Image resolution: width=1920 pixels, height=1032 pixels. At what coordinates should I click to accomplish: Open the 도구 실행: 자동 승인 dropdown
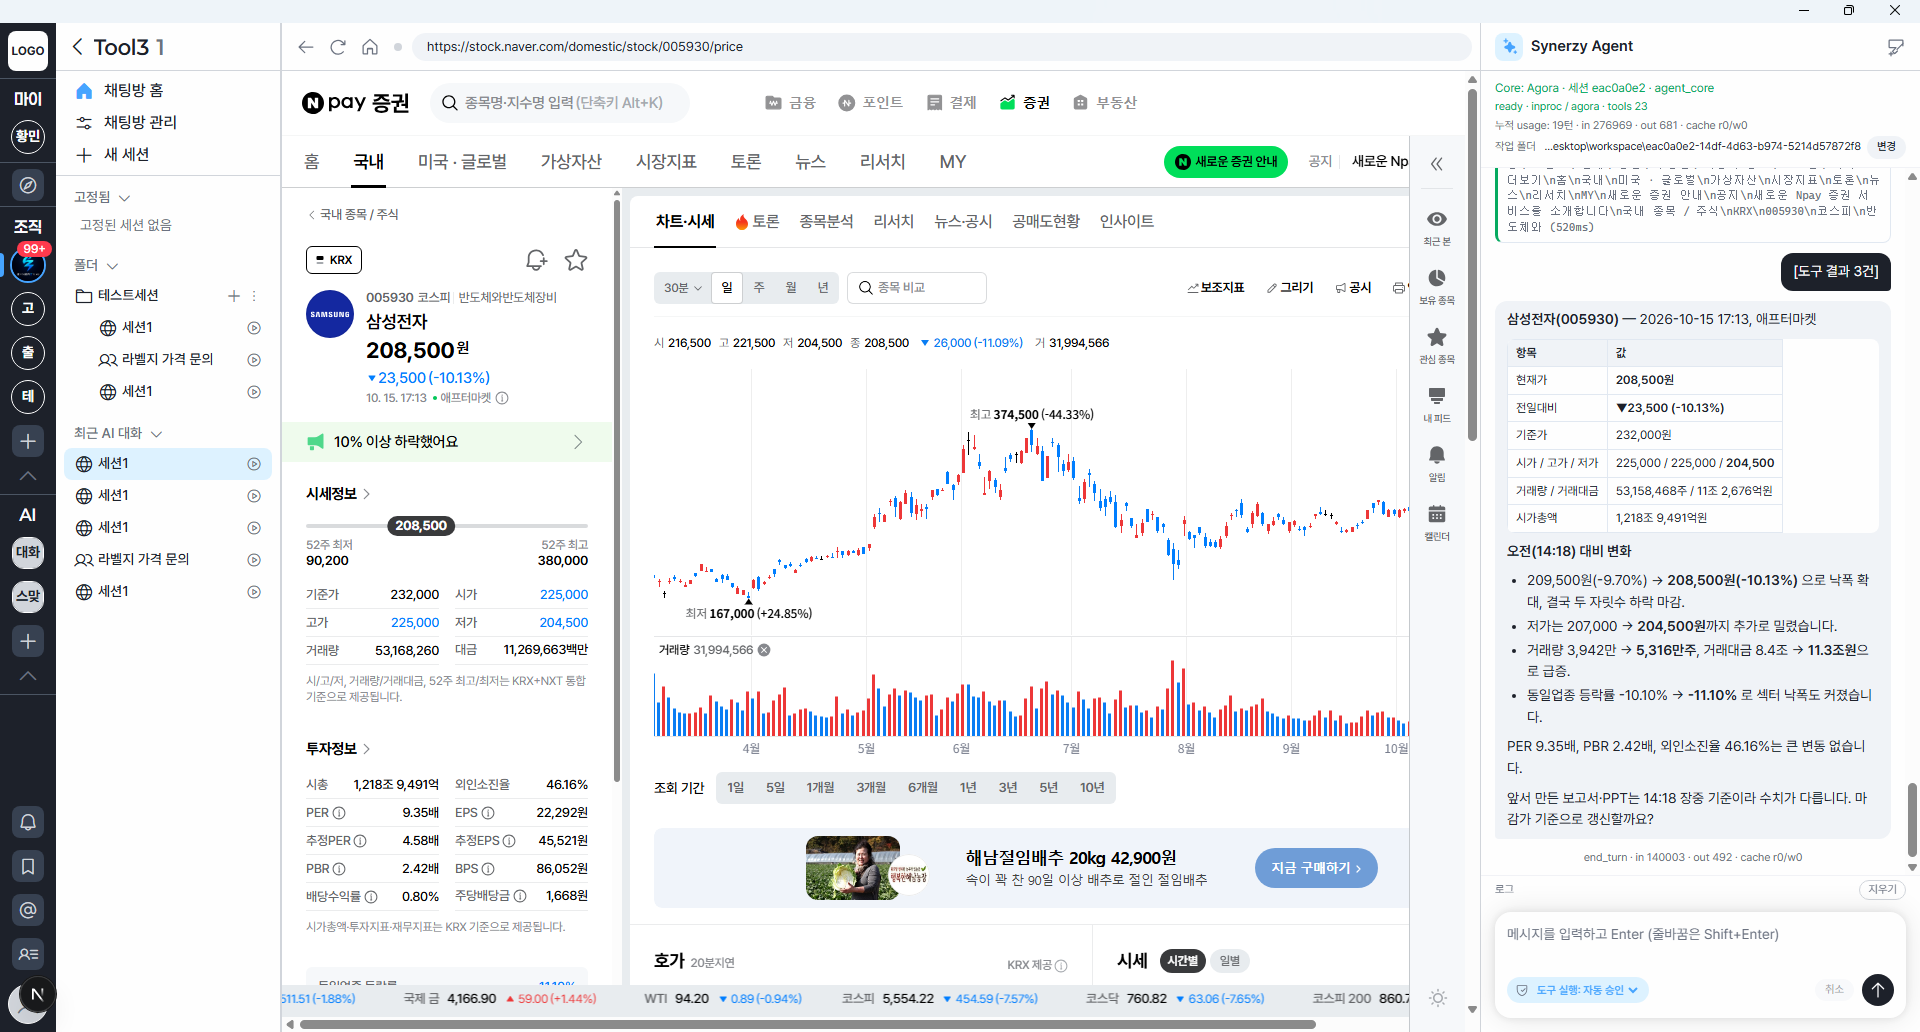1578,990
